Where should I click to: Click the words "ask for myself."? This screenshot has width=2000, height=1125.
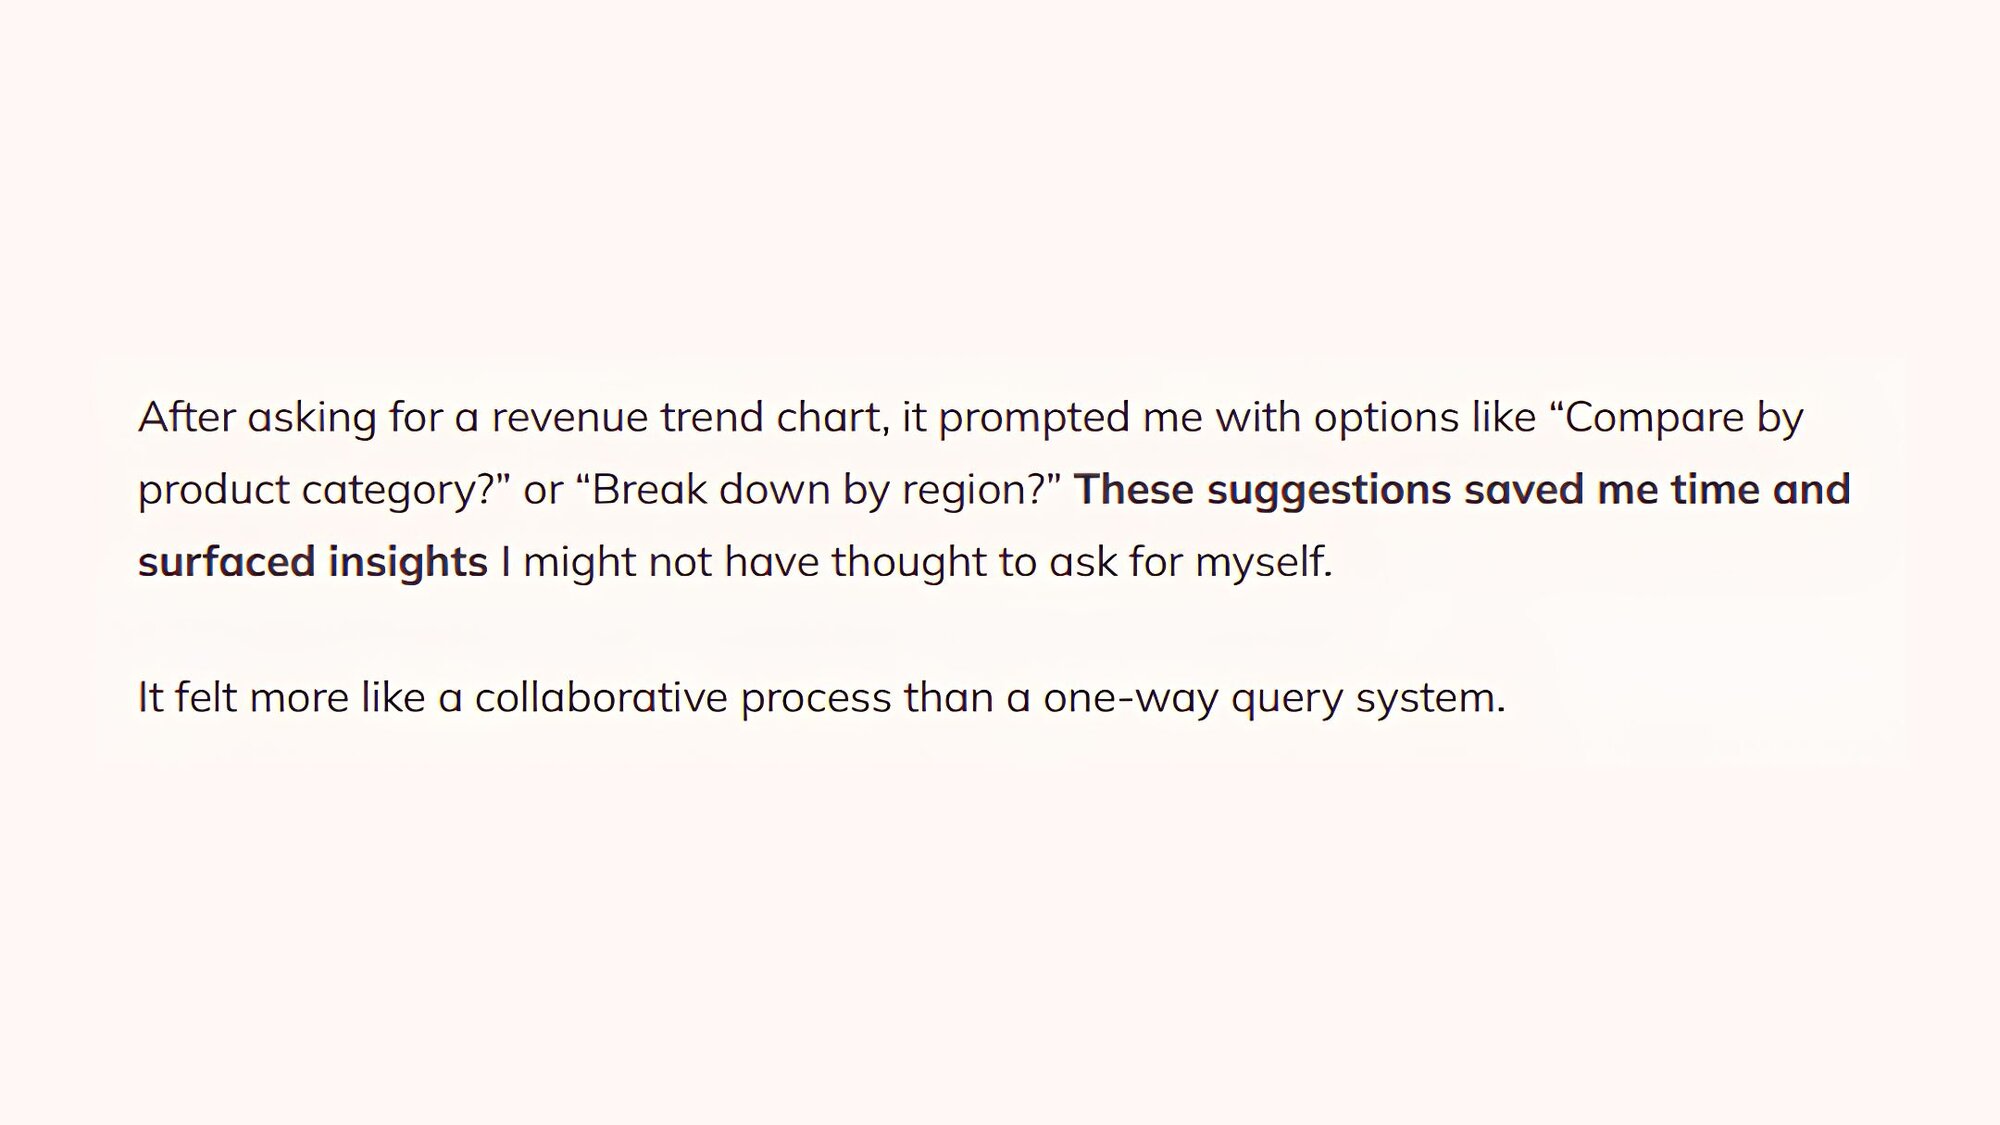[x=1191, y=562]
